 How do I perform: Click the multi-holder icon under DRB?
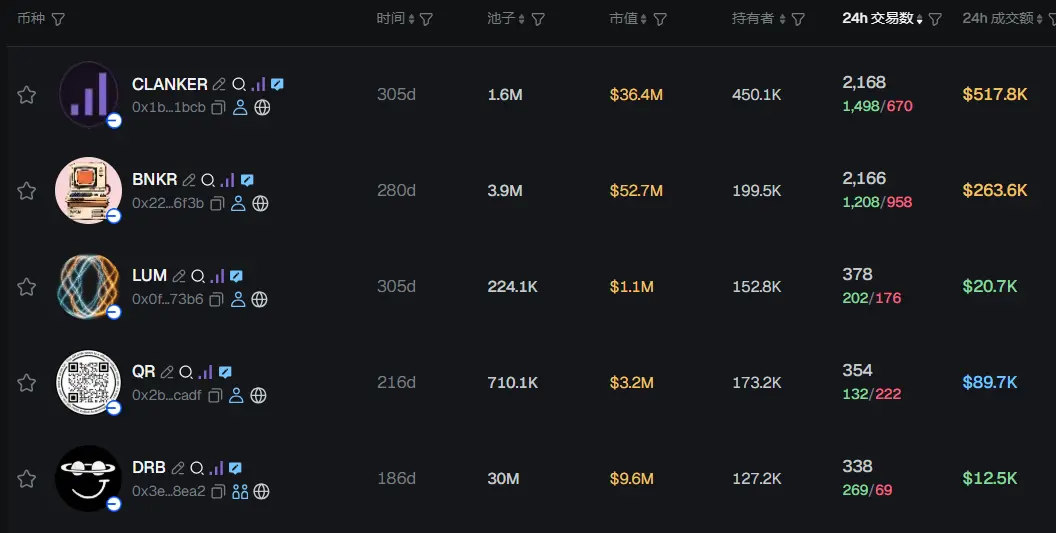point(240,492)
